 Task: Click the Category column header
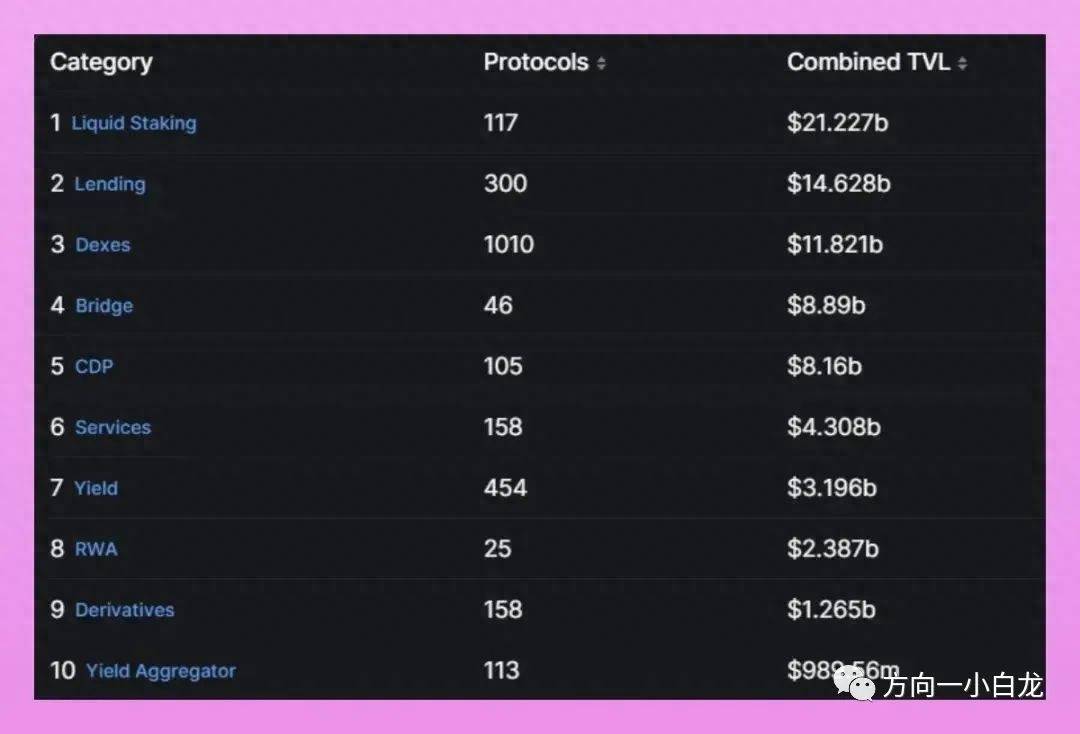coord(101,63)
